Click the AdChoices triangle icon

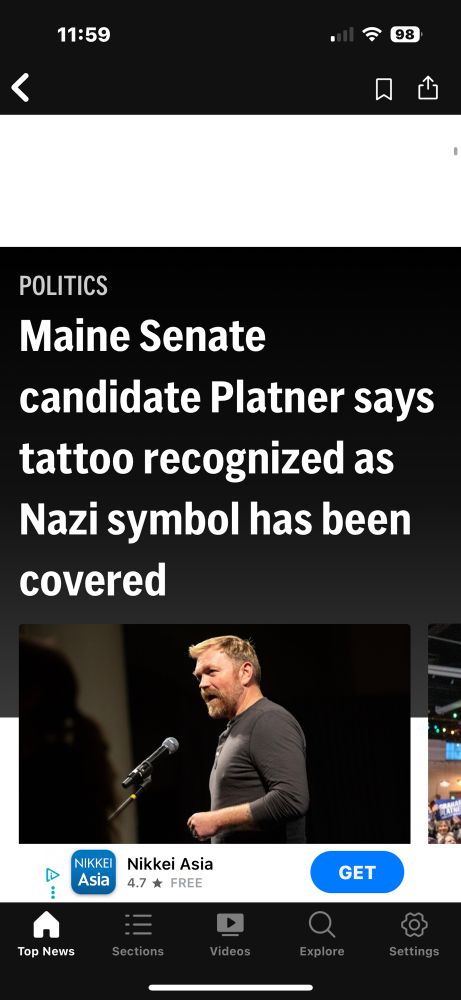[x=52, y=875]
